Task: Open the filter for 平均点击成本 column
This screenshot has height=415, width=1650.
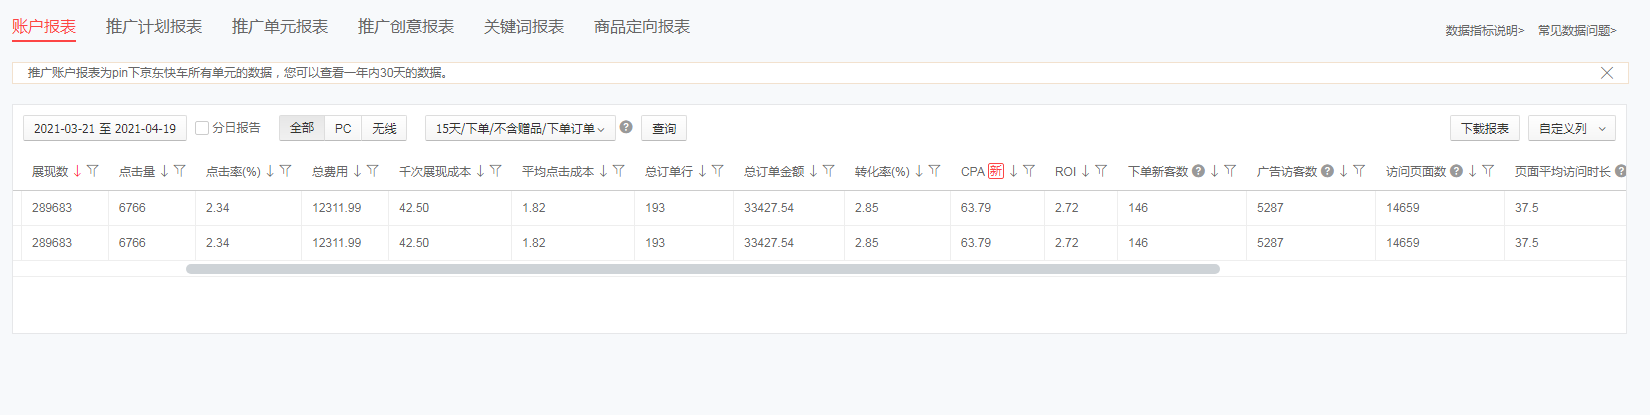Action: pyautogui.click(x=619, y=171)
